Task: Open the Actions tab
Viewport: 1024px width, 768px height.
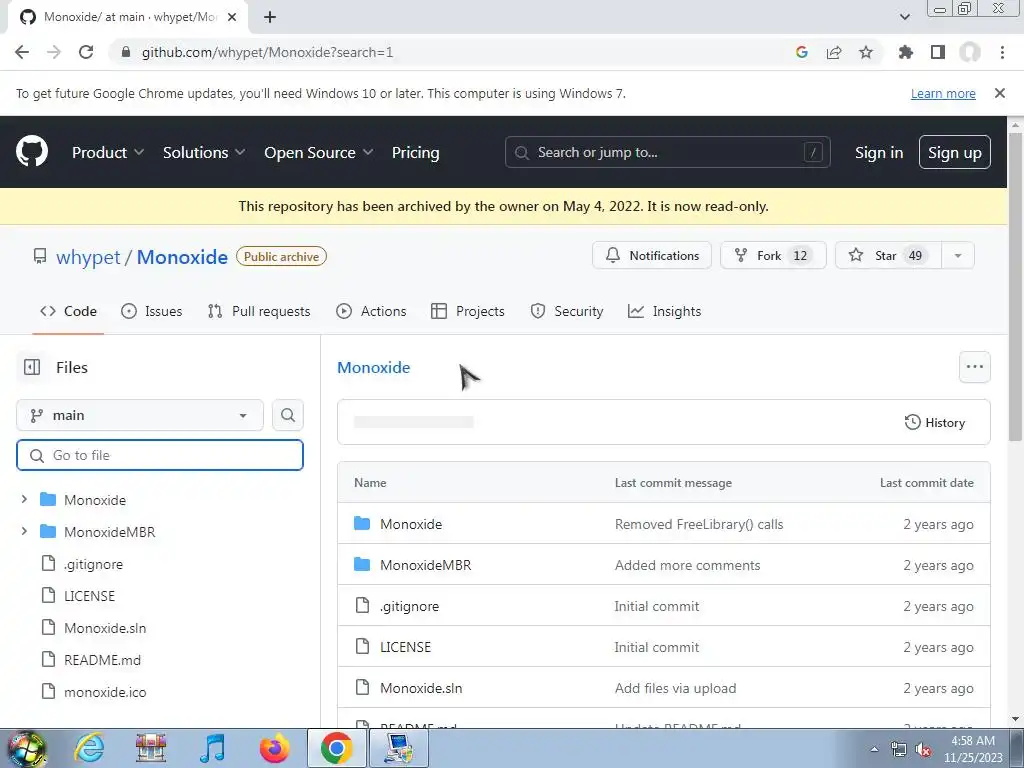Action: point(371,312)
